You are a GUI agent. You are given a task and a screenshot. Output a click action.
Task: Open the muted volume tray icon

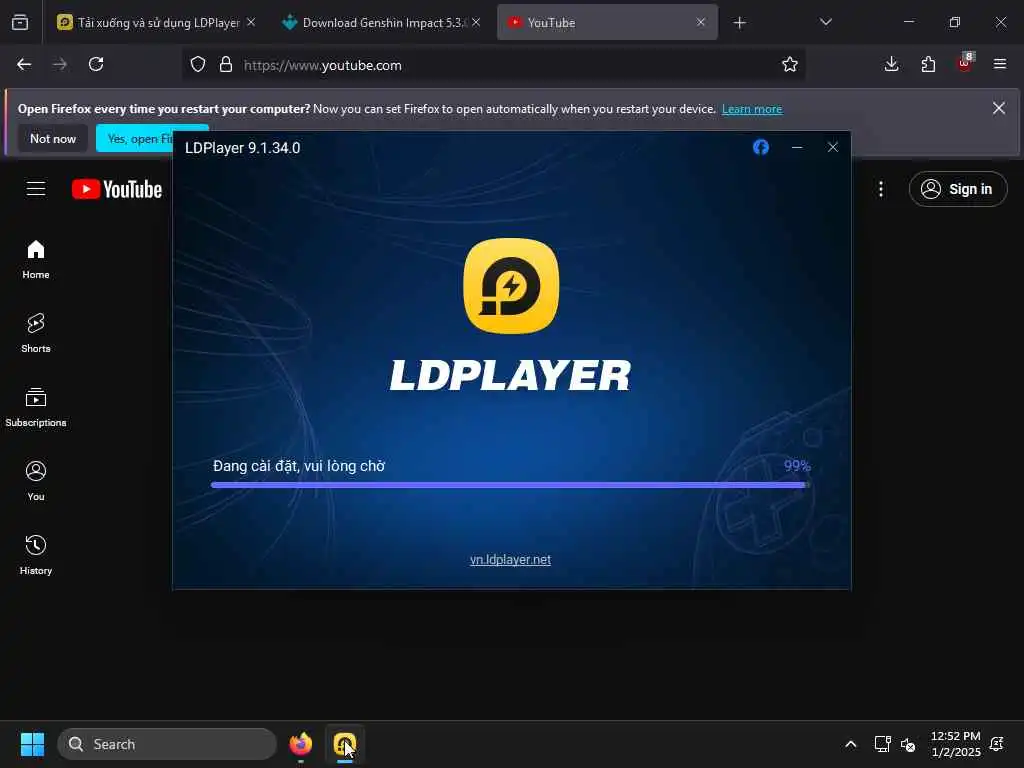(x=908, y=744)
